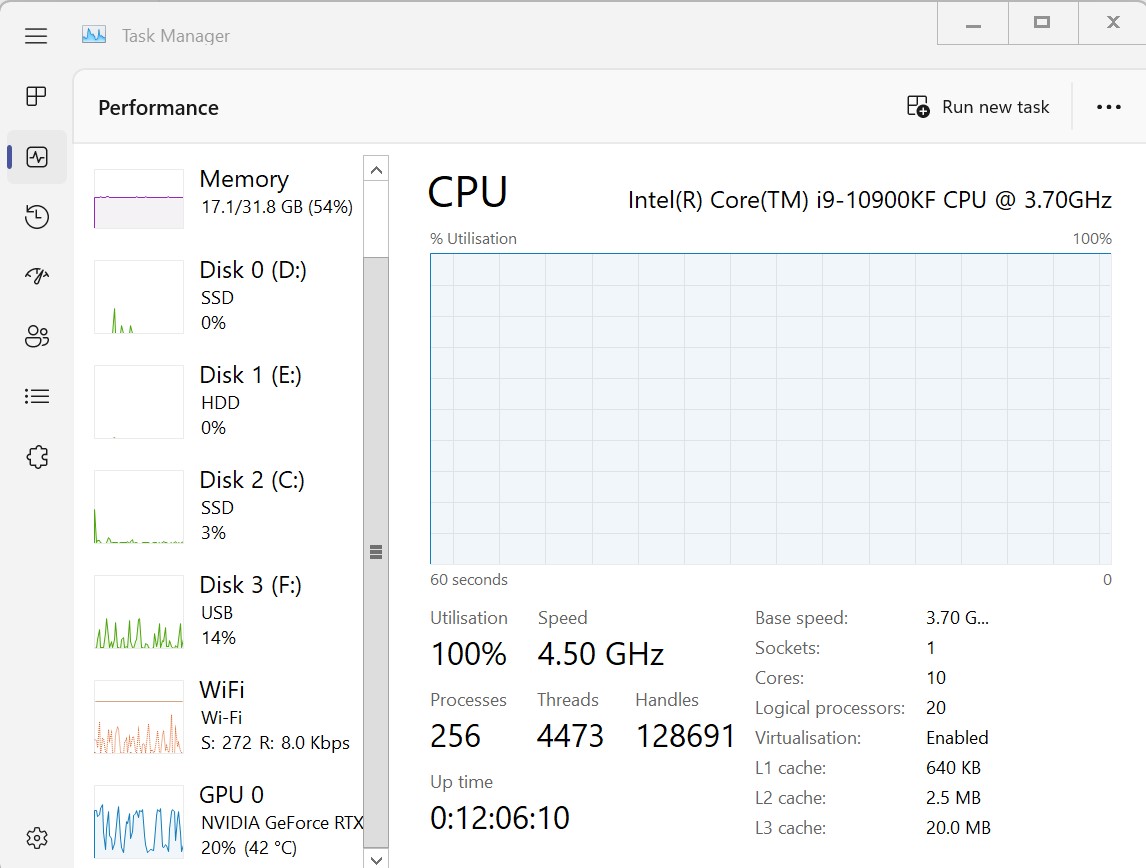The width and height of the screenshot is (1146, 868).
Task: Select Disk 2 (C:) SSD entry
Action: point(220,505)
